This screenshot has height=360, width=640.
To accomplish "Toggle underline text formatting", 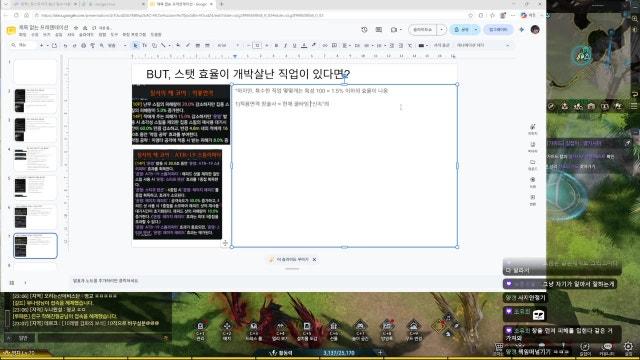I will tap(294, 45).
